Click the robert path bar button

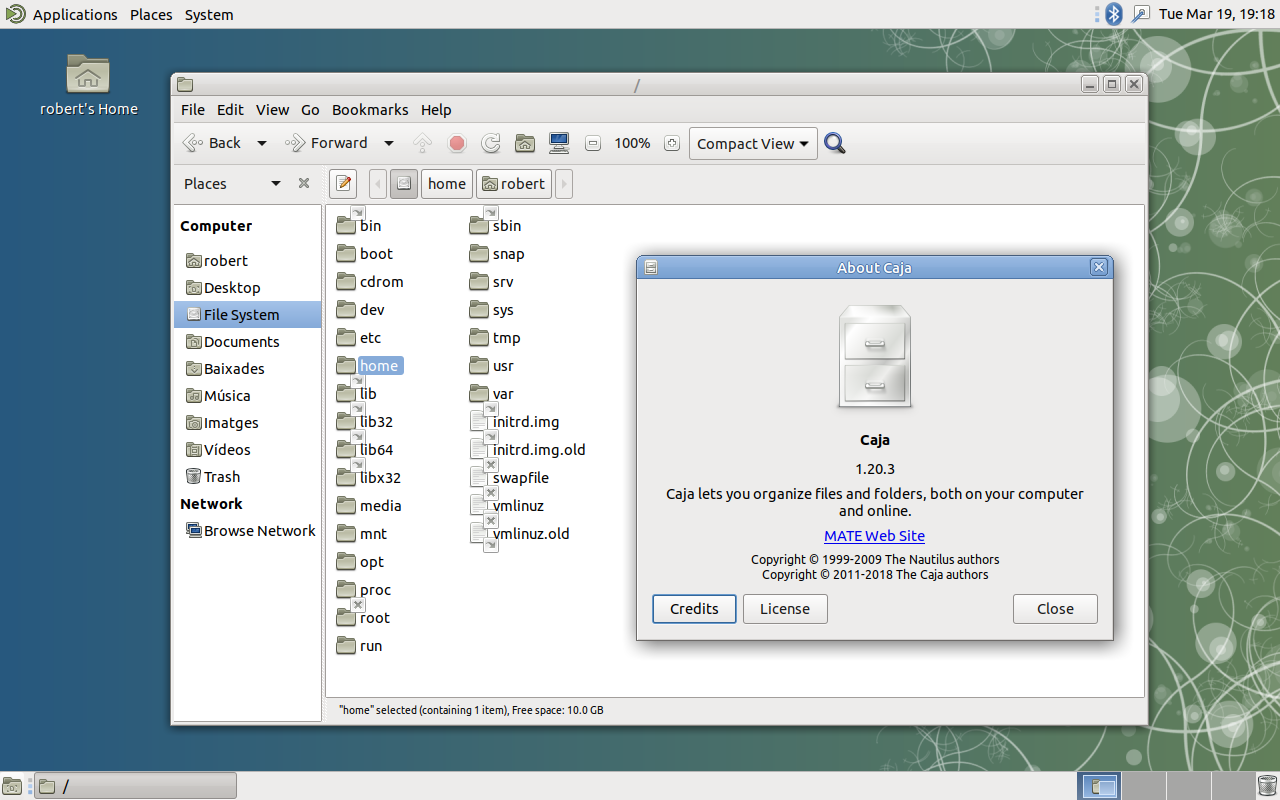click(513, 184)
